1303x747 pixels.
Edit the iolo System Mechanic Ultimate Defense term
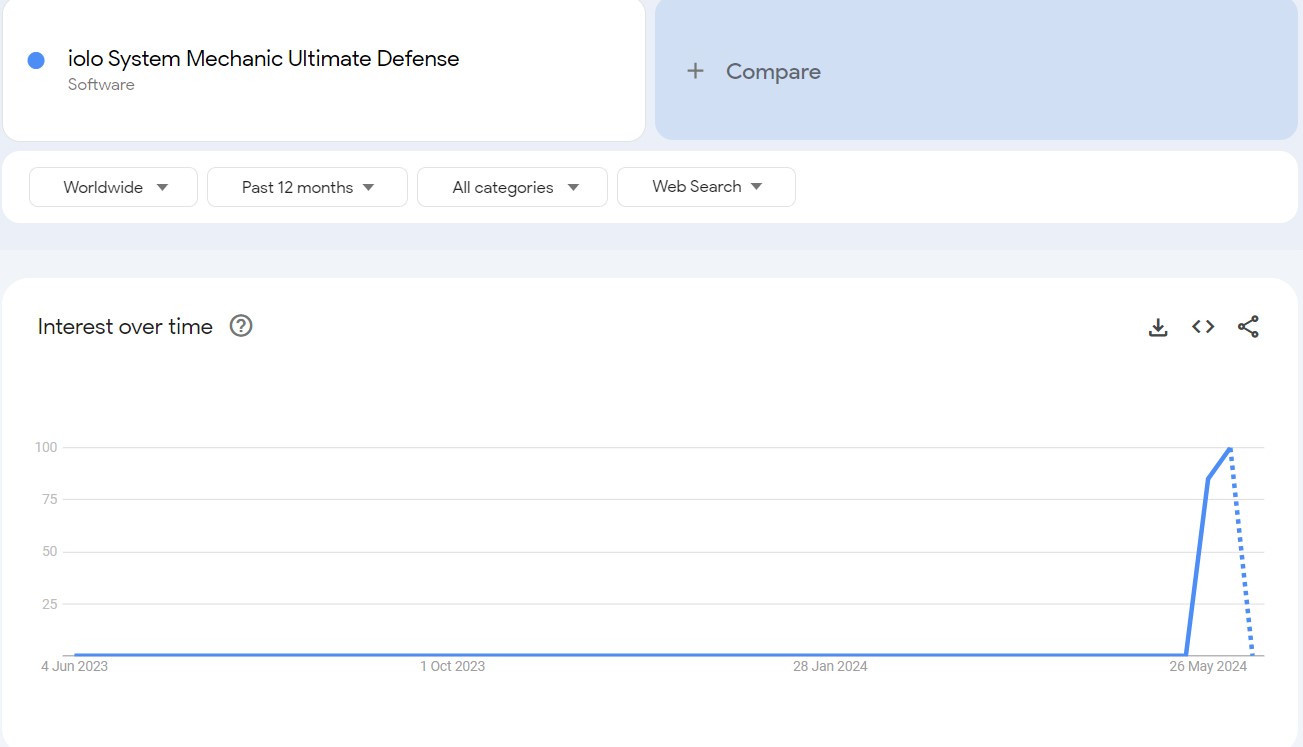pos(264,59)
